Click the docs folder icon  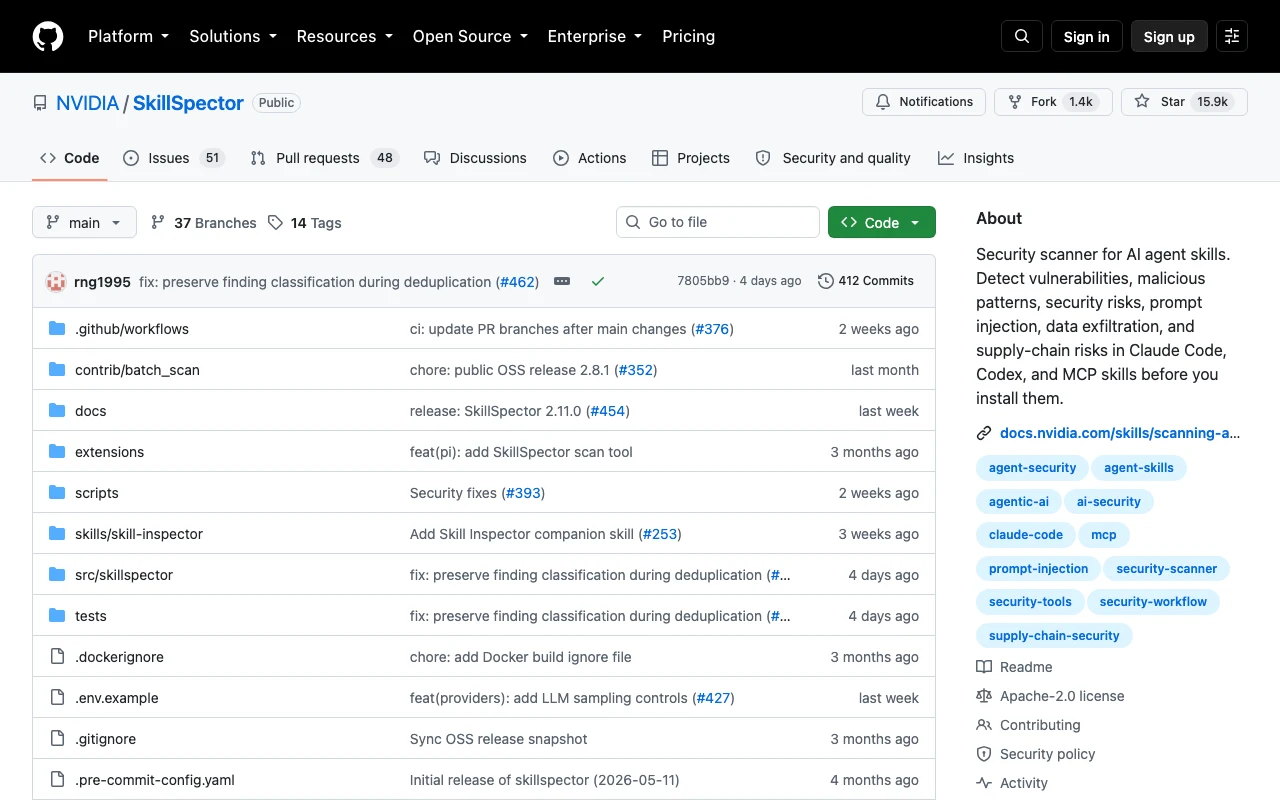point(57,411)
